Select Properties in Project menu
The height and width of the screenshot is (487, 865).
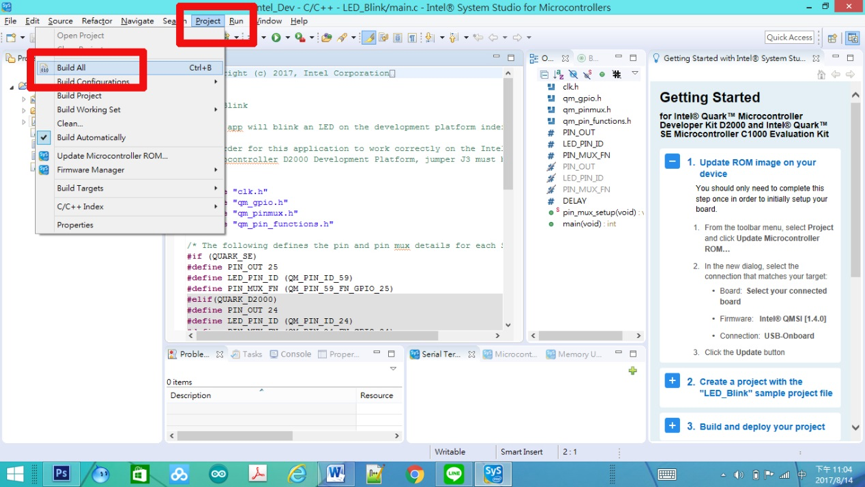coord(131,225)
